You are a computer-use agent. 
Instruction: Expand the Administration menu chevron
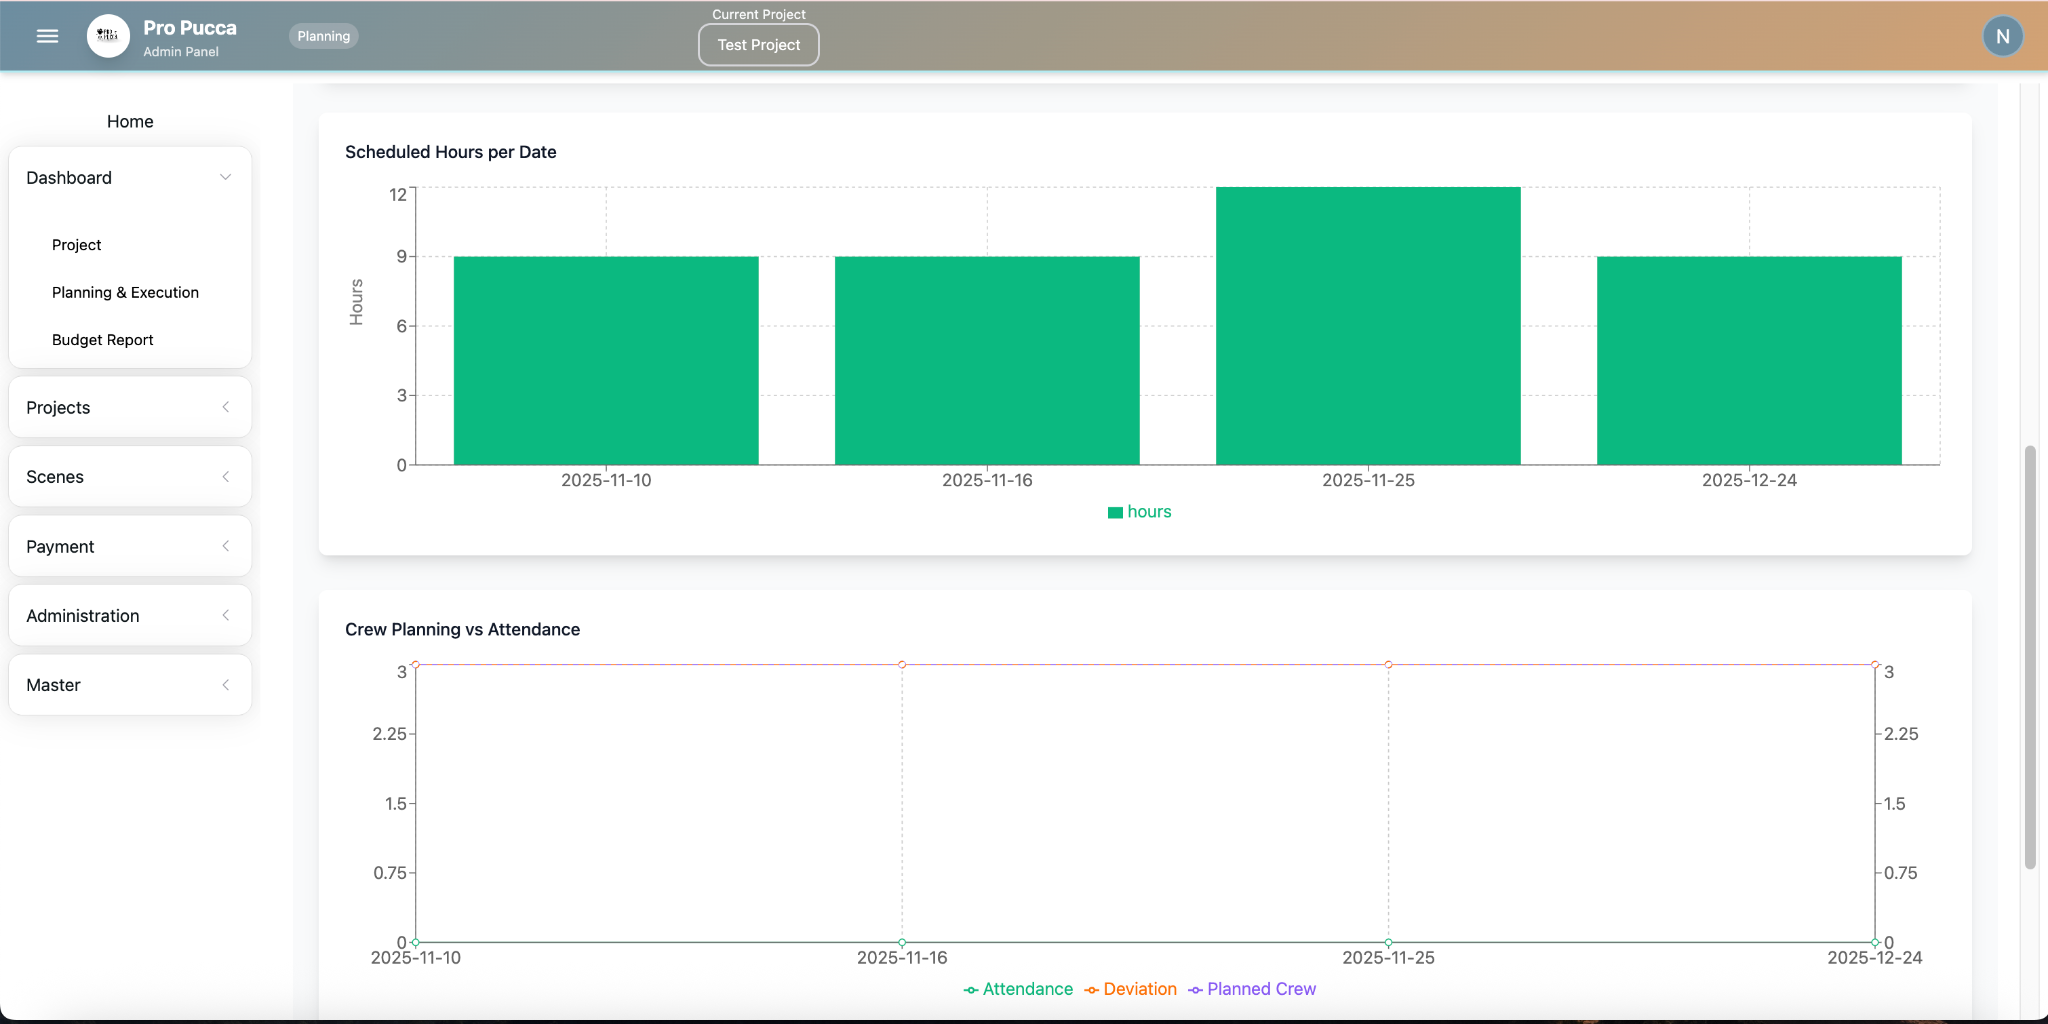225,616
